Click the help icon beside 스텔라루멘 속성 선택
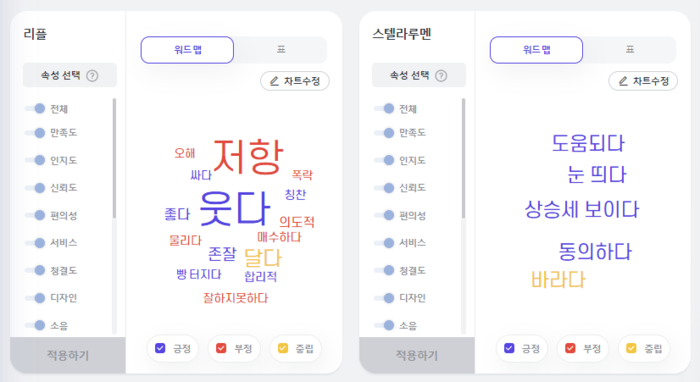The height and width of the screenshot is (382, 700). coord(441,76)
